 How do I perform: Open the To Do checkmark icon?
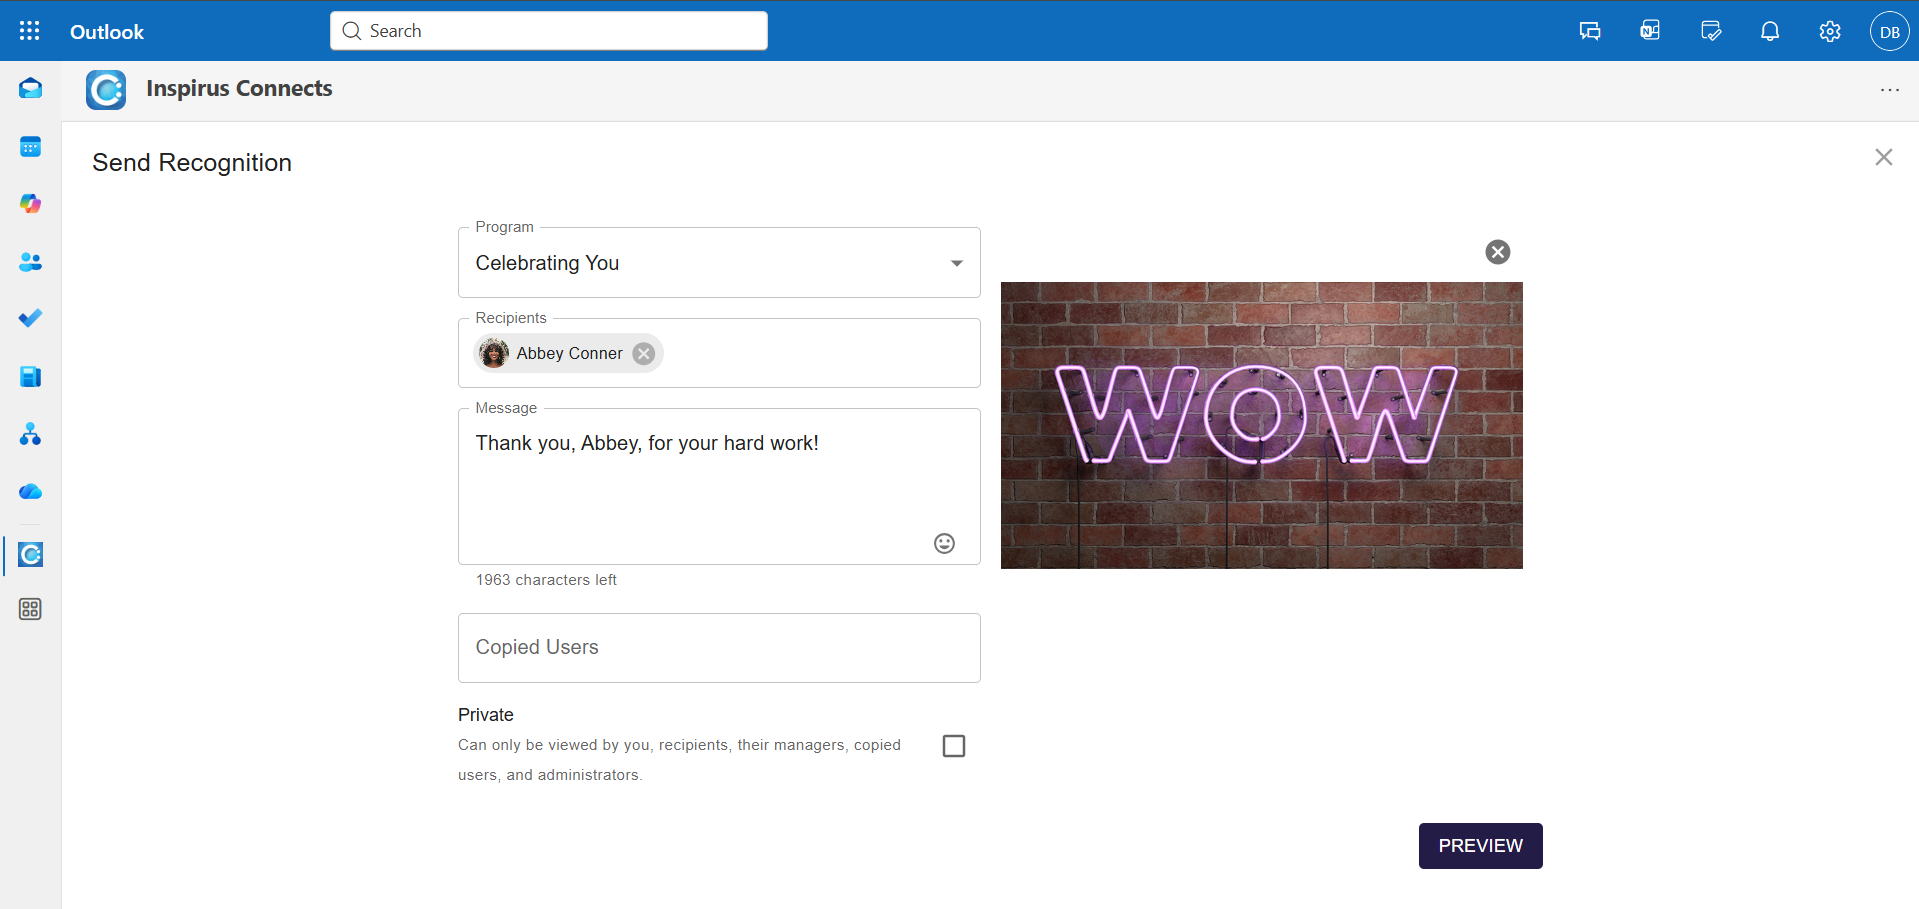tap(30, 318)
